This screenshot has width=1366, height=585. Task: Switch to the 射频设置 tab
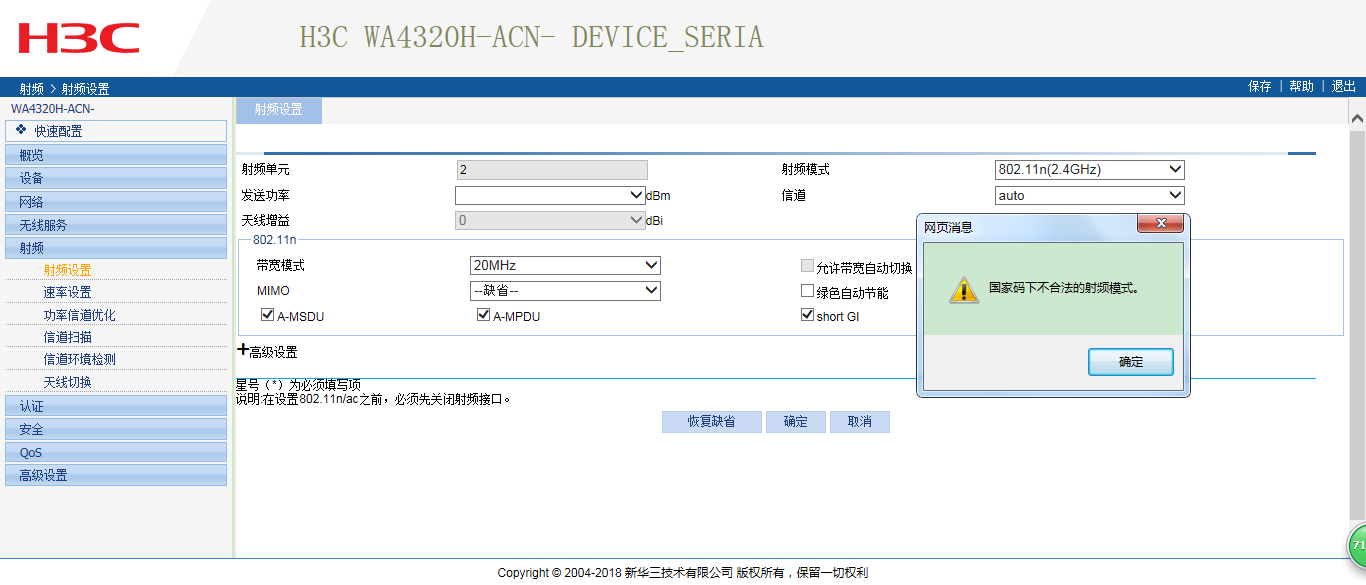tap(278, 110)
